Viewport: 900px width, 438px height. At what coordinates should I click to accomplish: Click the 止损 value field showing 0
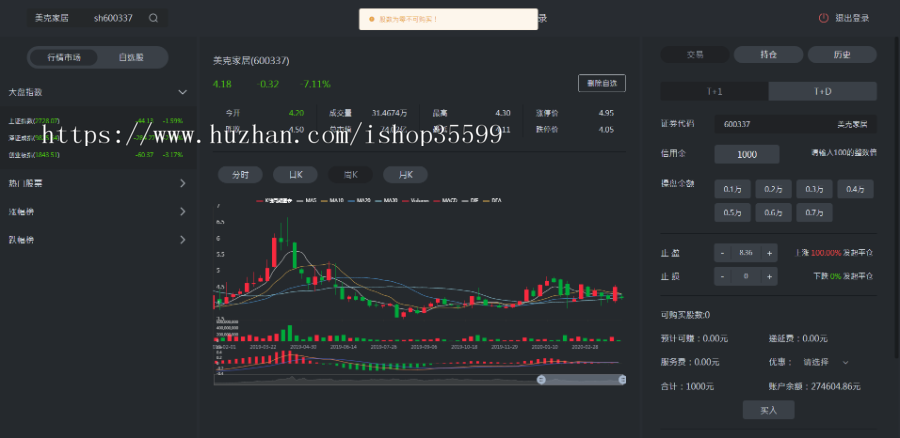click(746, 276)
